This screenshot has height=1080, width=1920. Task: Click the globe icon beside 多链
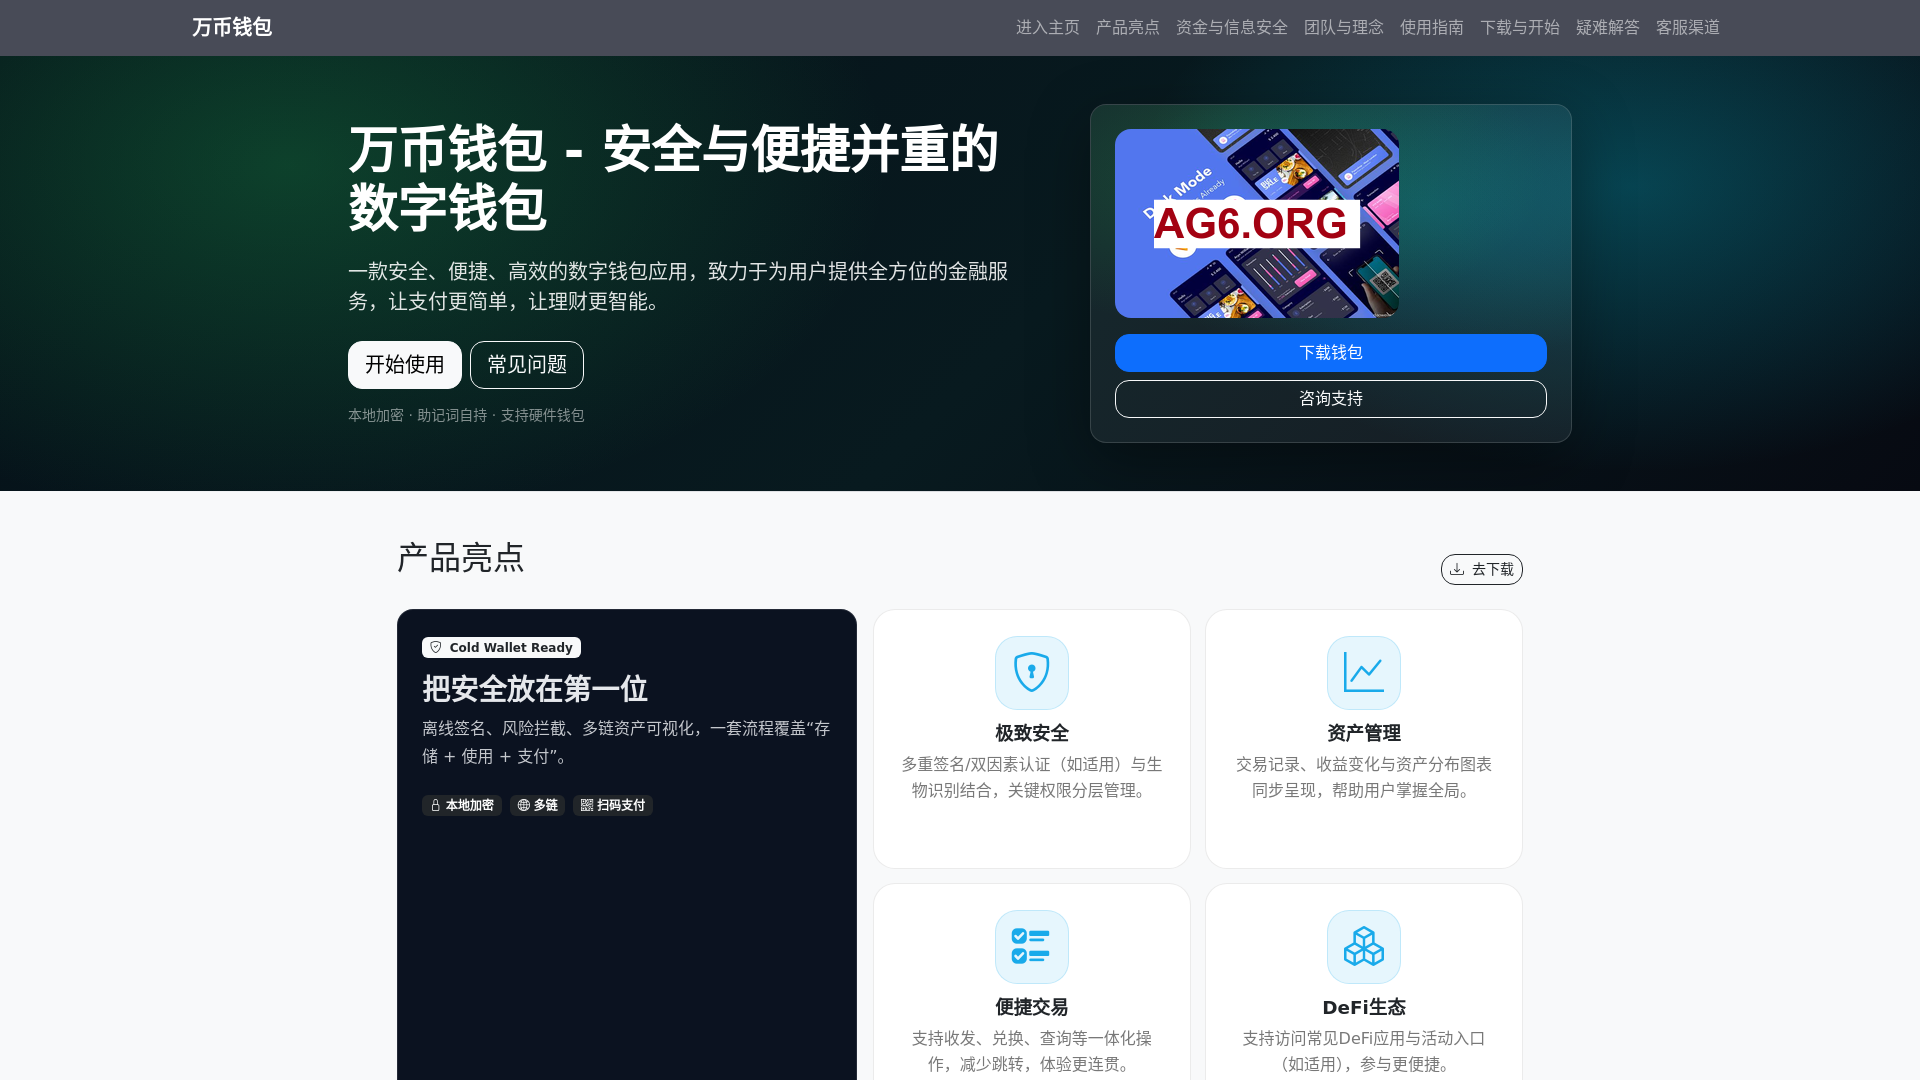pyautogui.click(x=523, y=805)
